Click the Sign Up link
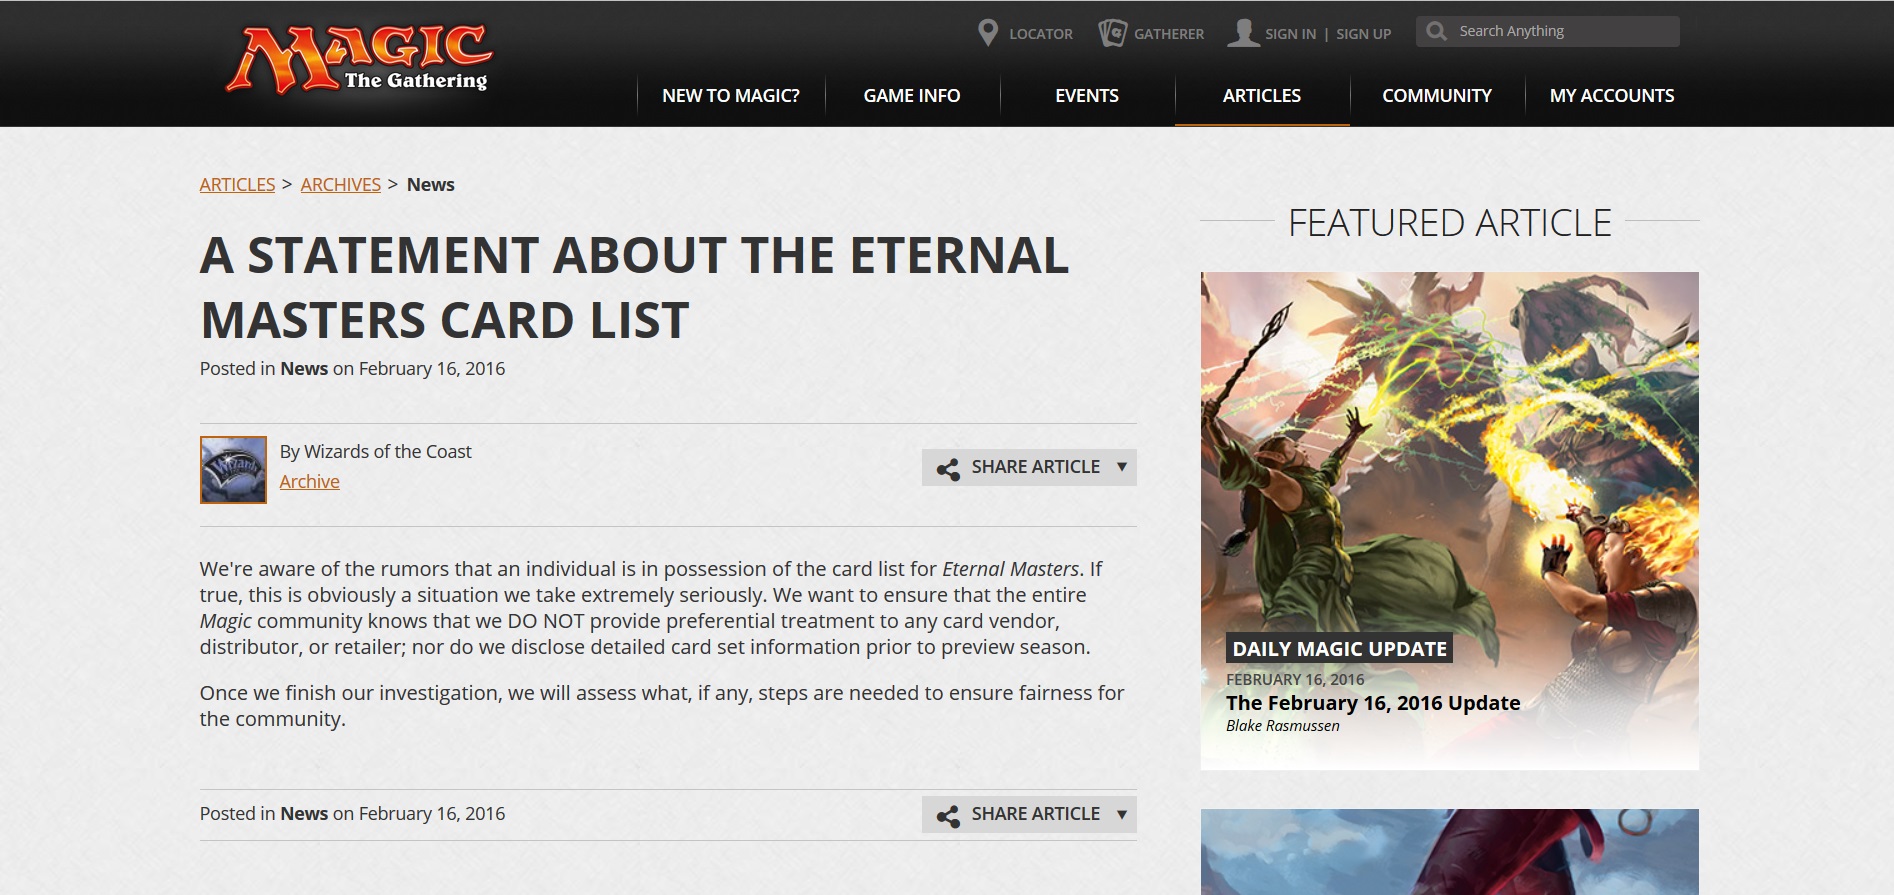 point(1364,34)
